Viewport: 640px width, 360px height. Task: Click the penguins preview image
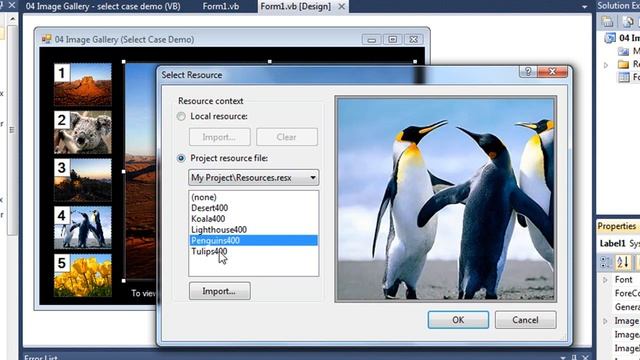coord(445,199)
